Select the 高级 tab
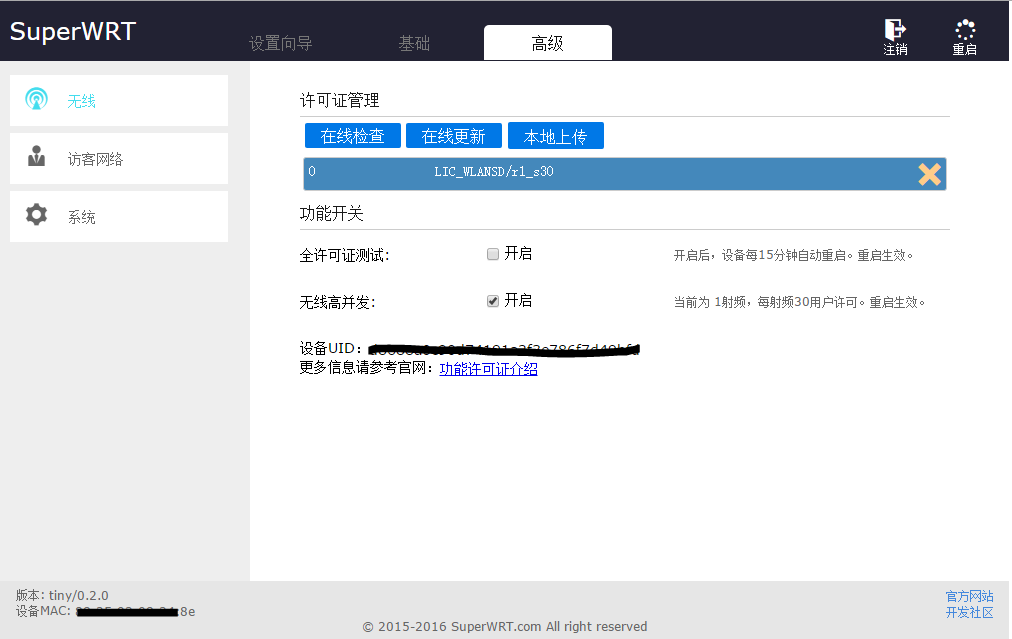Screen dimensions: 1012x639 [x=548, y=43]
